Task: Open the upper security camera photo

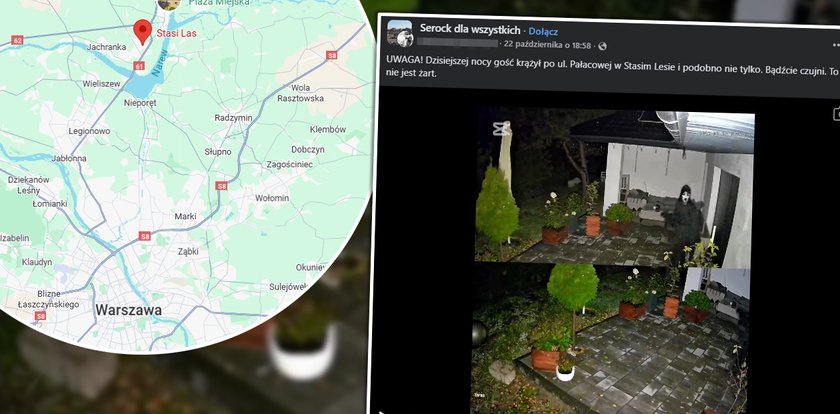Action: pyautogui.click(x=614, y=187)
